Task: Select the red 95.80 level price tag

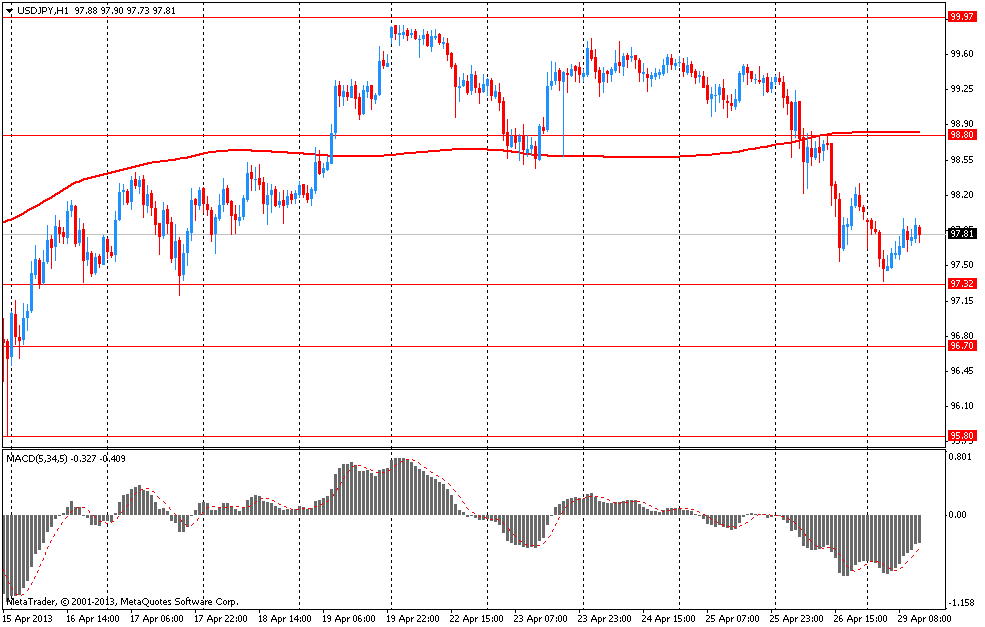Action: 962,436
